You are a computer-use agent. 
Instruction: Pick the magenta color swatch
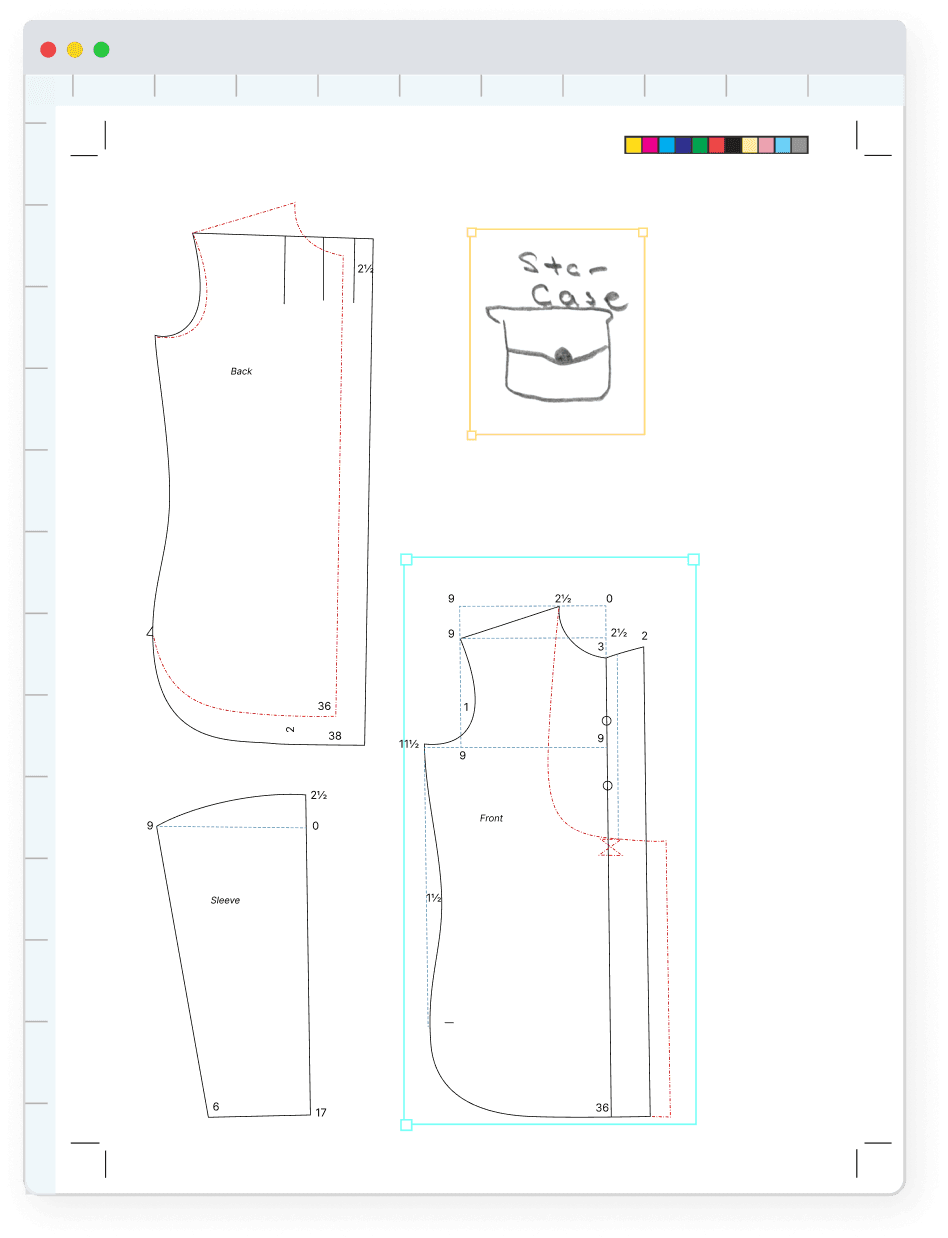pyautogui.click(x=650, y=145)
